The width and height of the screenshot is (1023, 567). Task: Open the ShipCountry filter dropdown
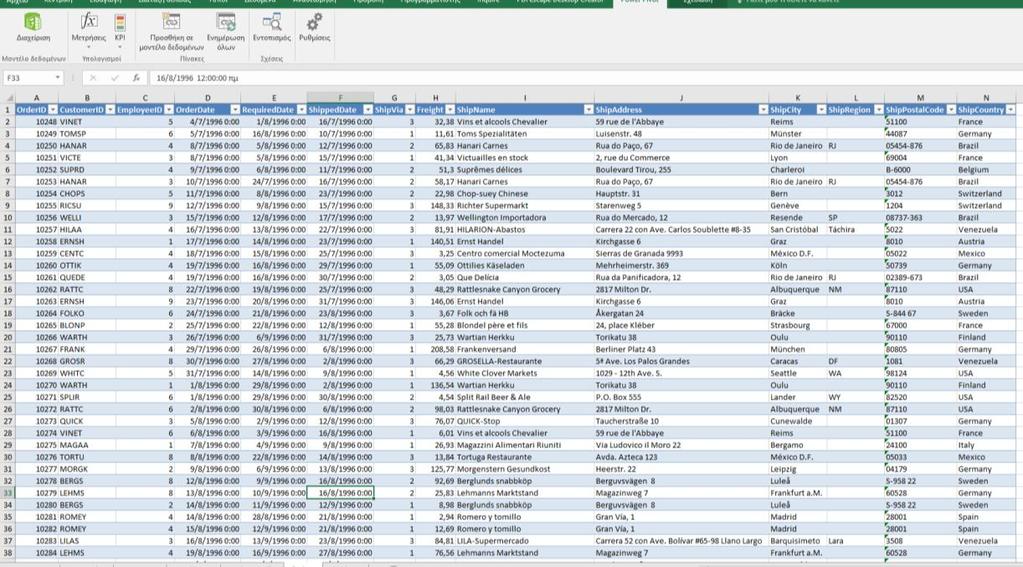pyautogui.click(x=1011, y=110)
